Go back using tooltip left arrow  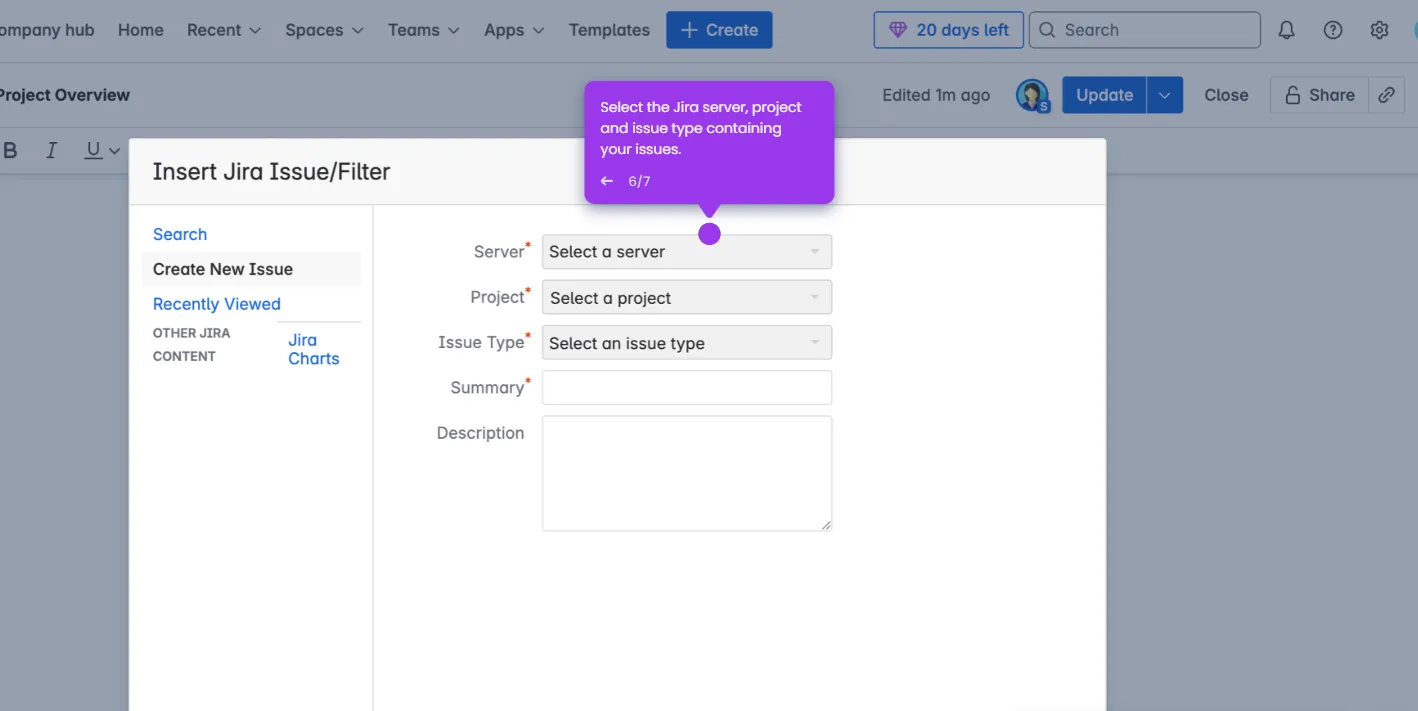[606, 181]
